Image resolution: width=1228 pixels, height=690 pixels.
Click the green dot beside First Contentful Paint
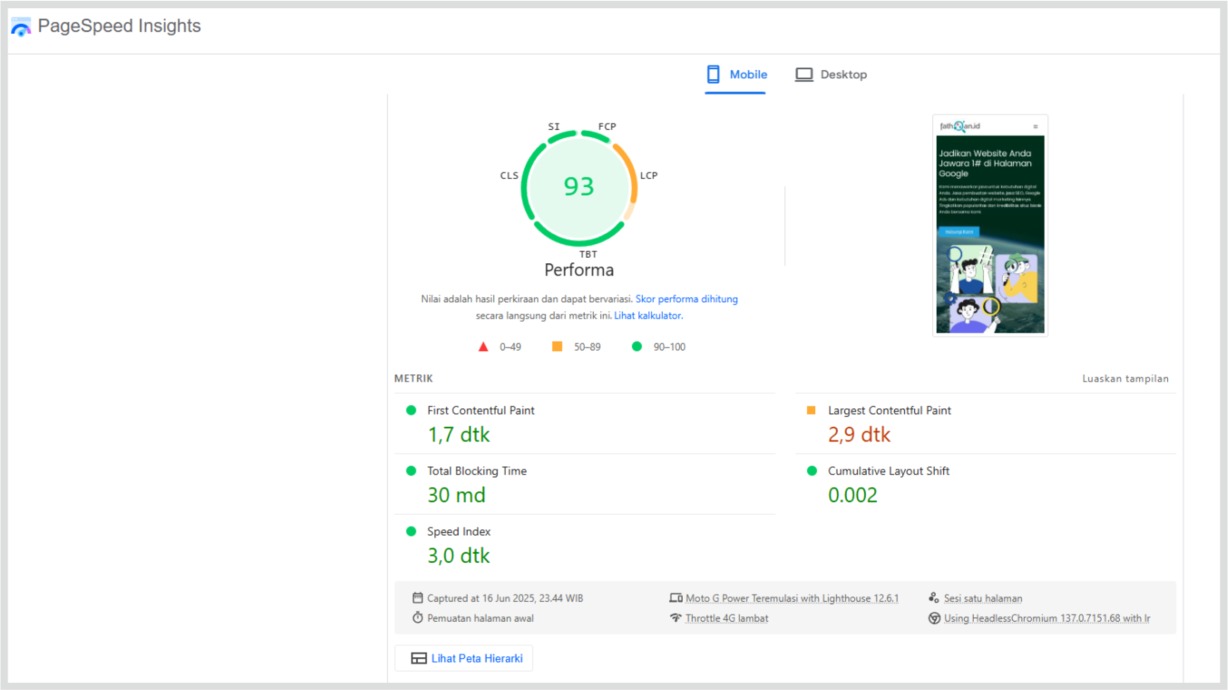pos(410,410)
